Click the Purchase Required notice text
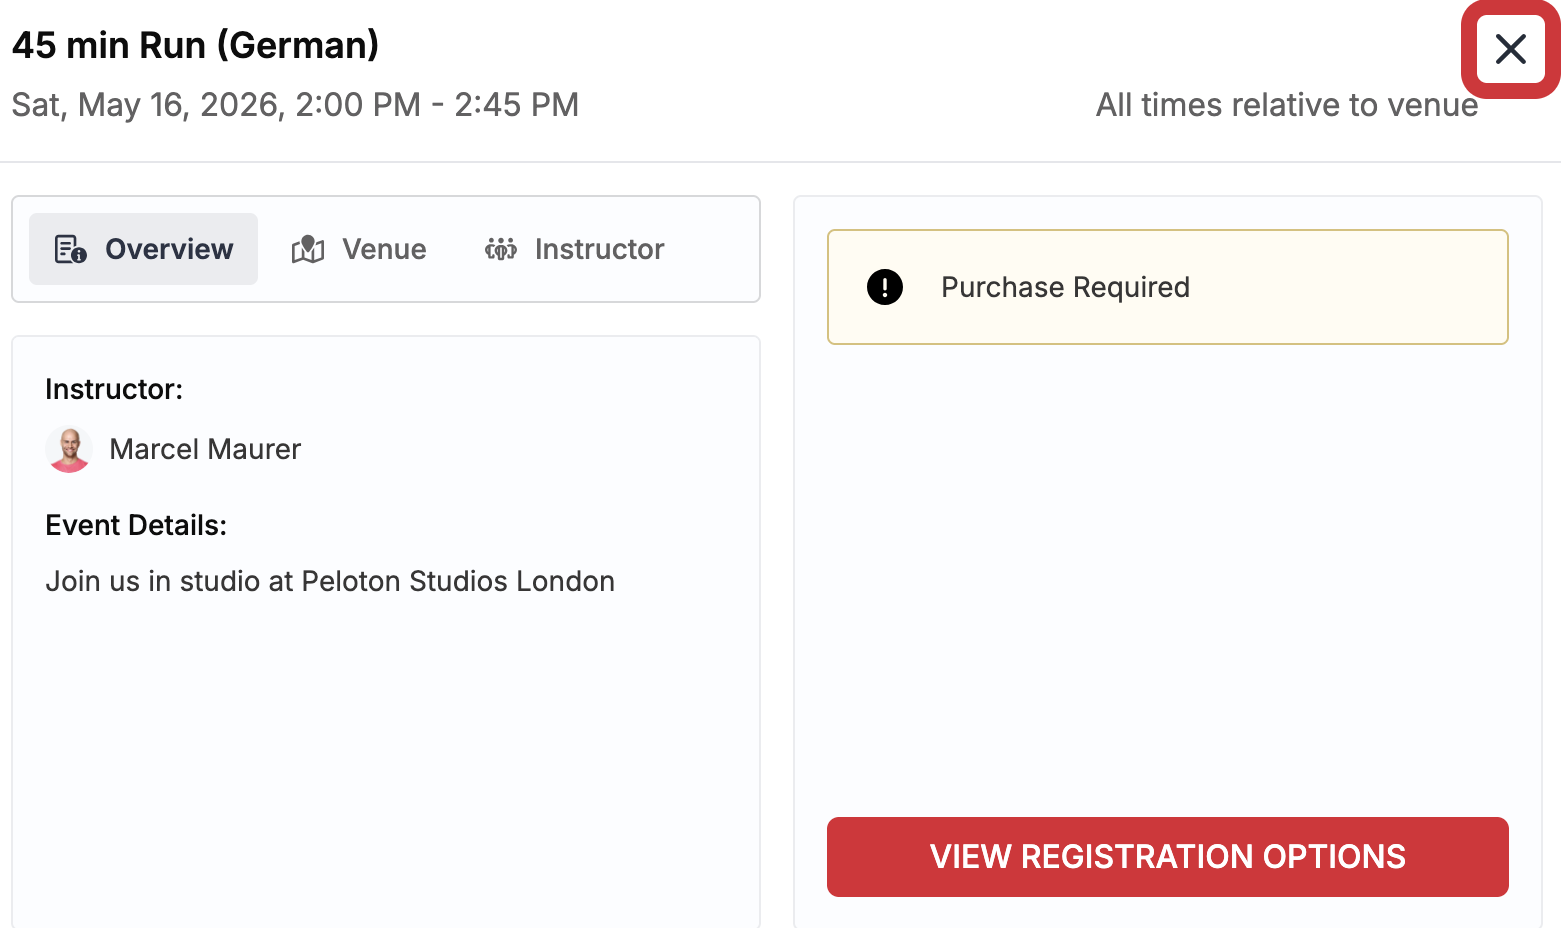This screenshot has width=1561, height=928. 1065,287
